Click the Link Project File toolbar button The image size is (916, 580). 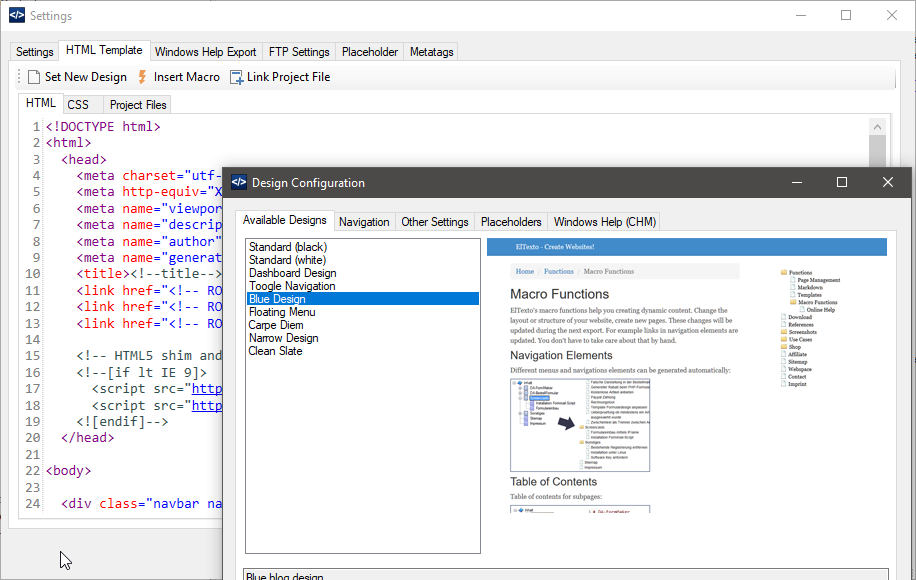point(280,77)
